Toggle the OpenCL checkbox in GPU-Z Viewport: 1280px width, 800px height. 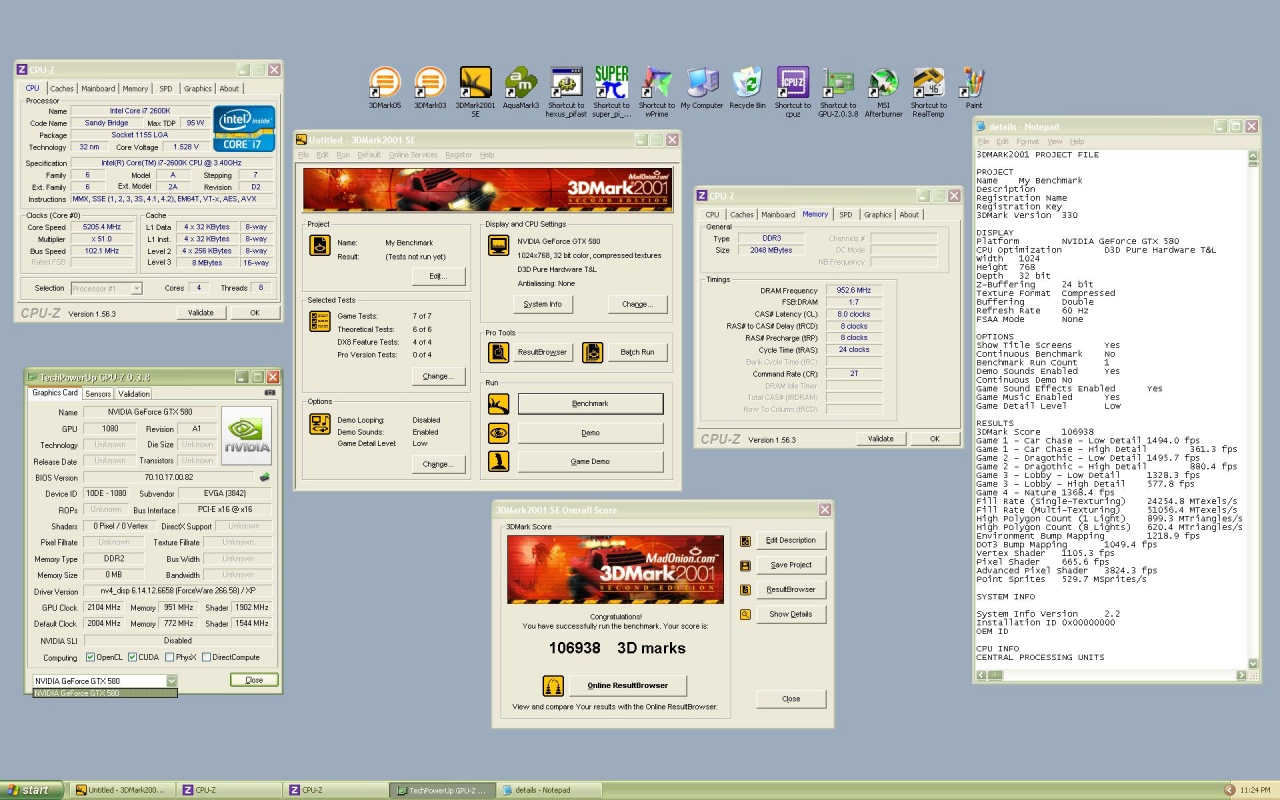point(91,657)
